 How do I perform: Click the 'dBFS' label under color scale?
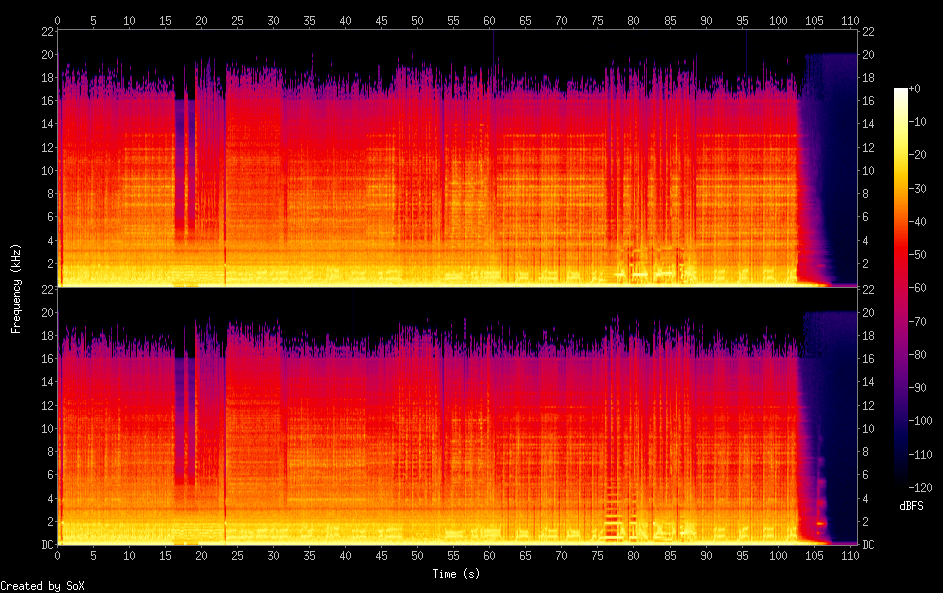911,506
